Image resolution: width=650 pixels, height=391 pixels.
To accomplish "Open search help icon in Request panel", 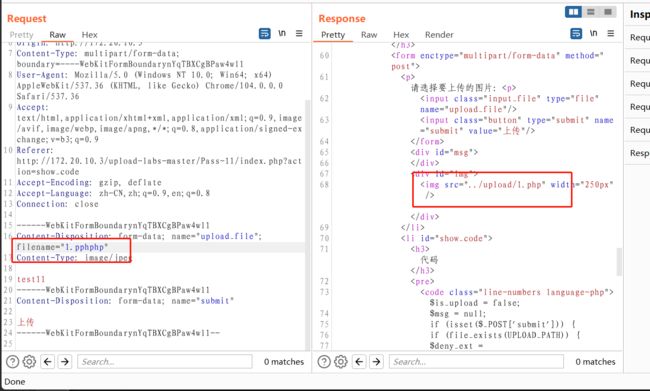I will pos(12,362).
